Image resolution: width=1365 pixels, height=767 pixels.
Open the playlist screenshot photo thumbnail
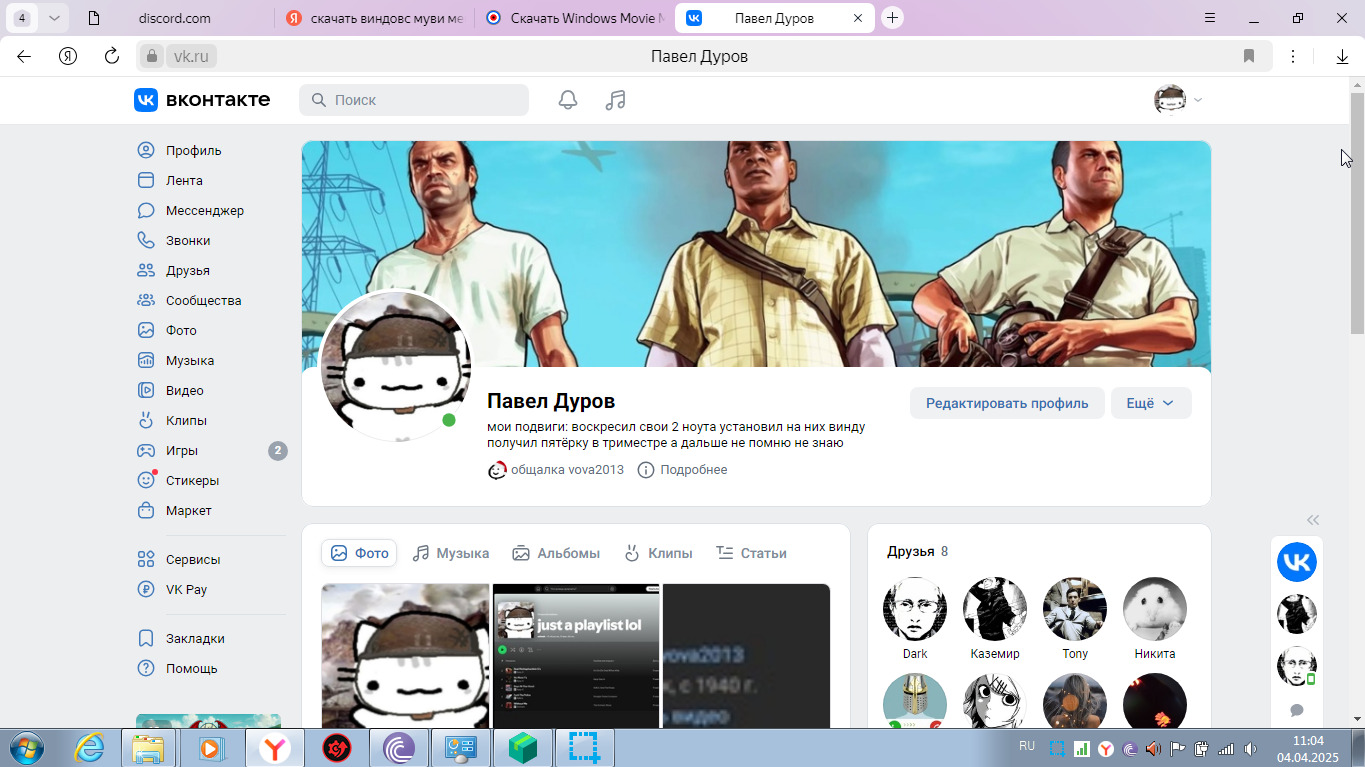576,655
